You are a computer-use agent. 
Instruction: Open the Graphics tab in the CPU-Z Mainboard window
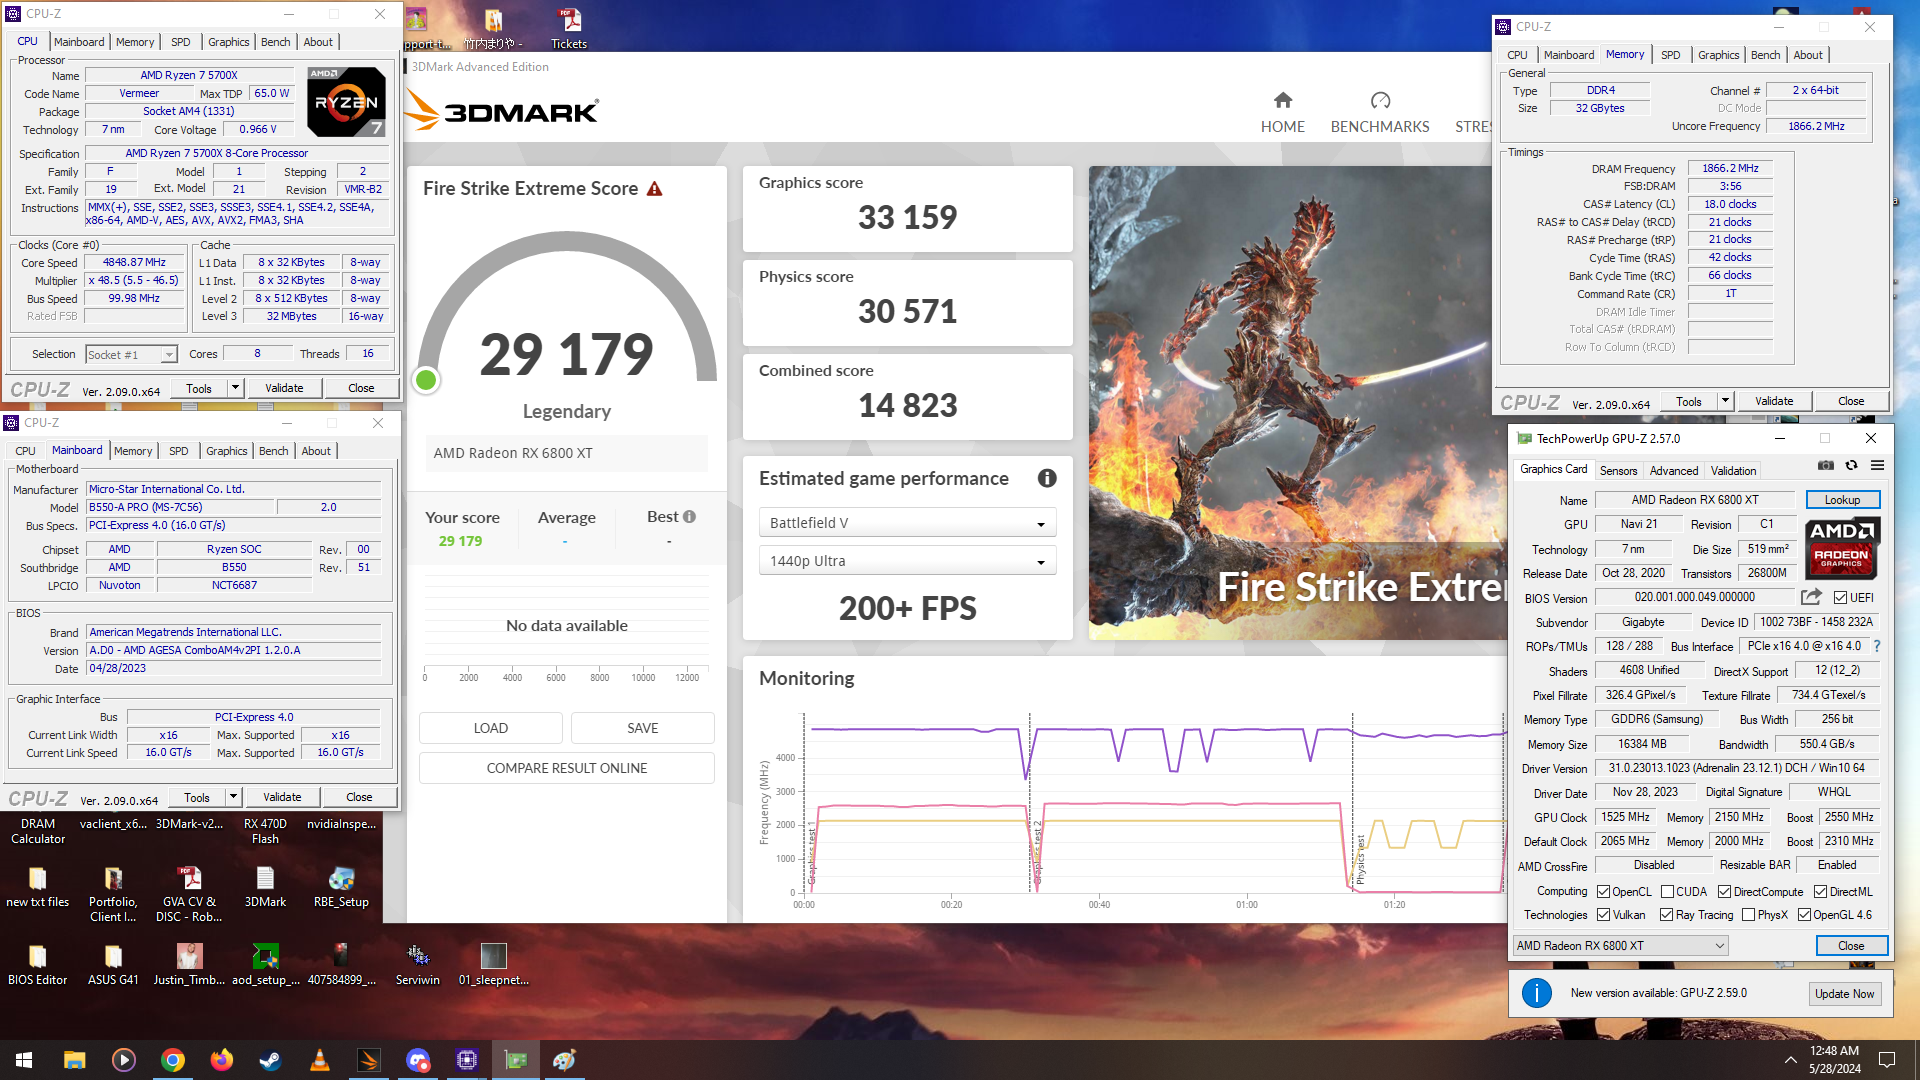tap(227, 451)
